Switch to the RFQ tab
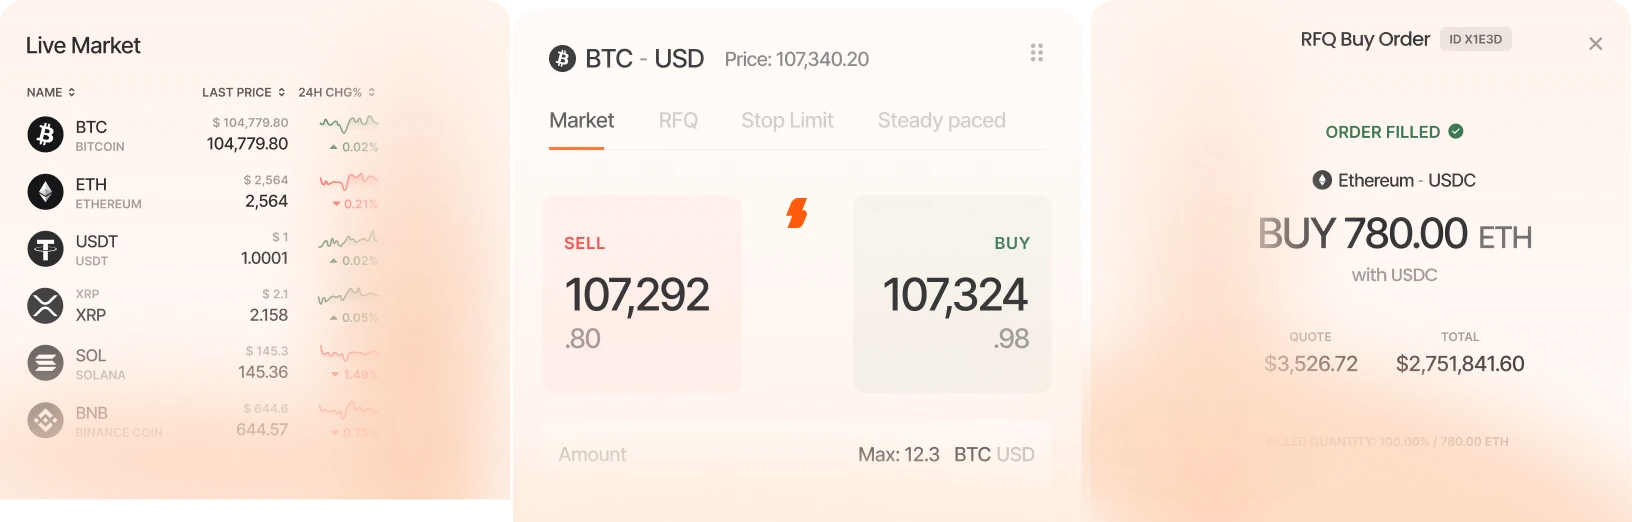The height and width of the screenshot is (522, 1632). pos(678,121)
